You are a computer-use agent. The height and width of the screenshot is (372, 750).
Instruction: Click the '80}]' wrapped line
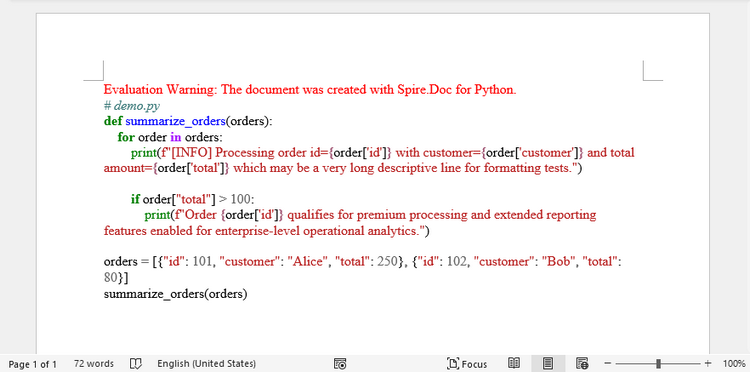[116, 278]
